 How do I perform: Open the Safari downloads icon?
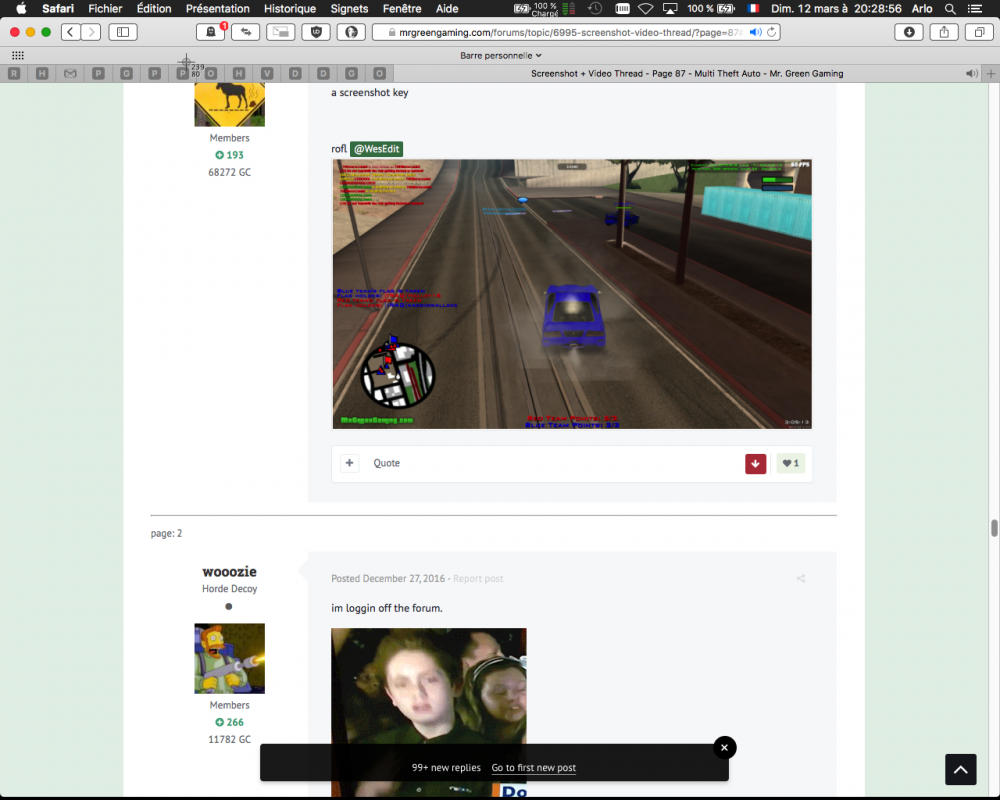909,32
